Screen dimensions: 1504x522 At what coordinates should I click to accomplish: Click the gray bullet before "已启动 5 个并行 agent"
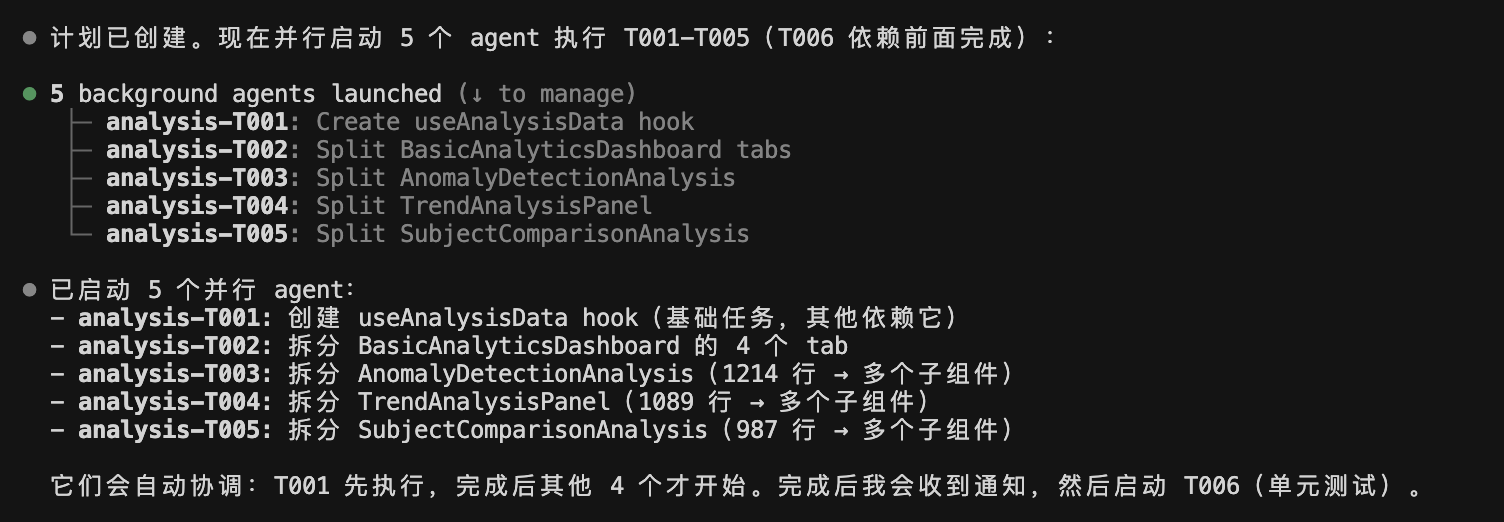(x=30, y=290)
